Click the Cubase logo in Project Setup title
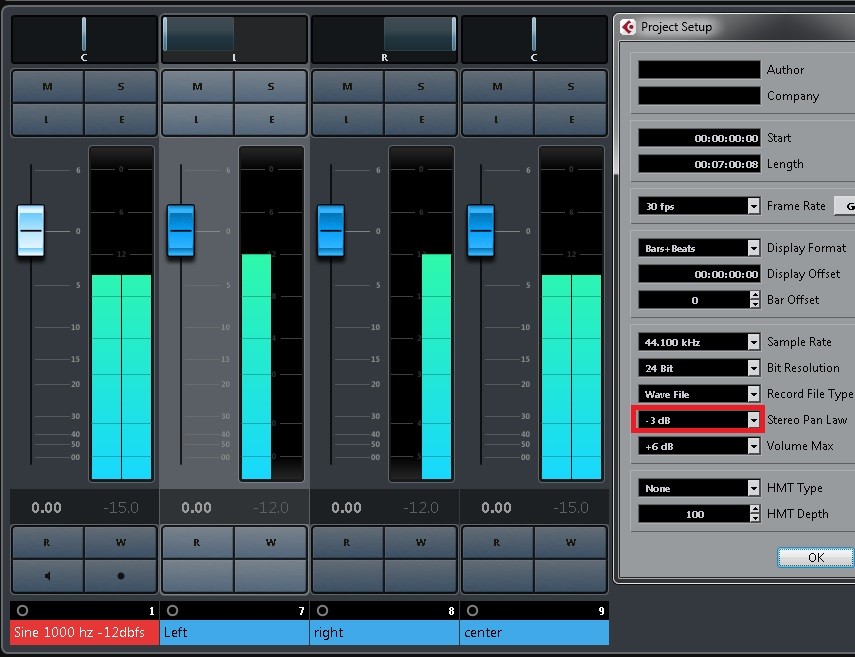This screenshot has width=855, height=657. tap(628, 27)
